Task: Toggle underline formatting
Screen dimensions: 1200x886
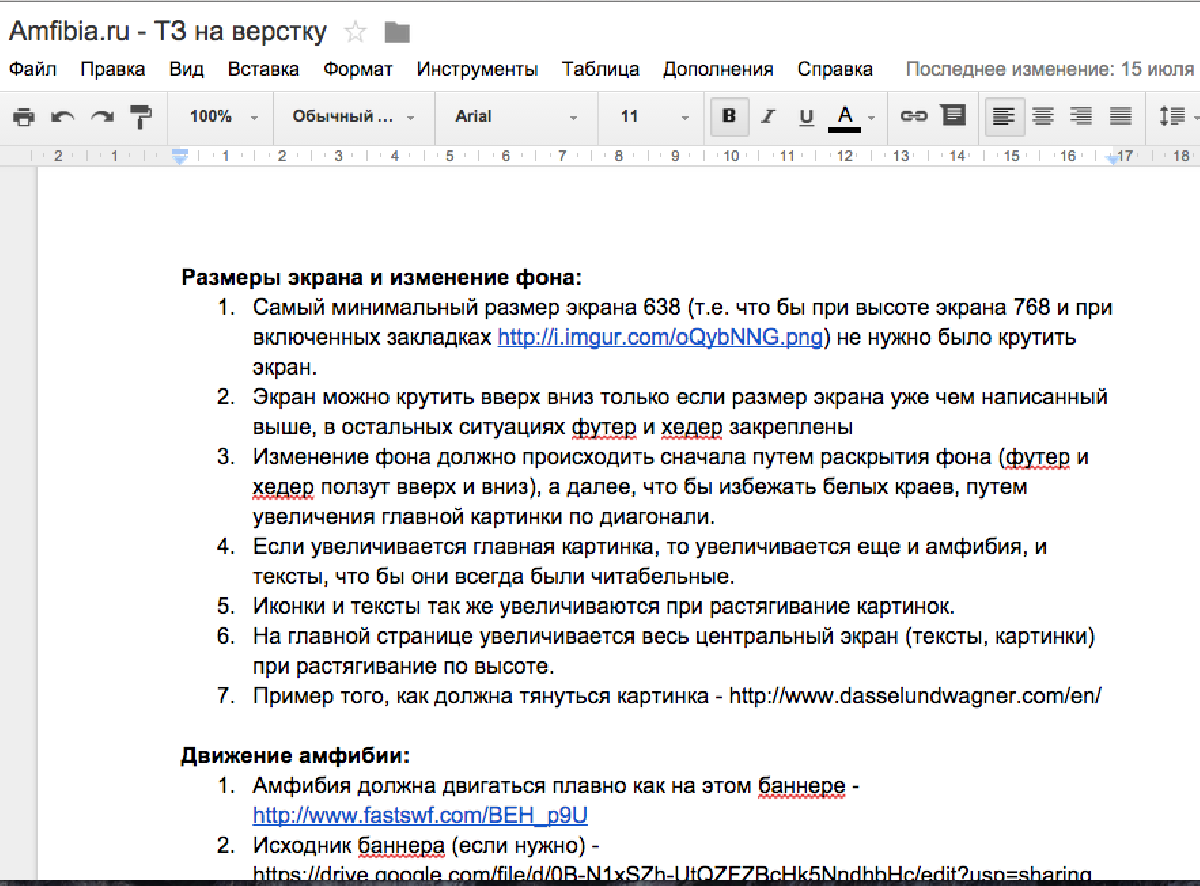Action: [x=806, y=117]
